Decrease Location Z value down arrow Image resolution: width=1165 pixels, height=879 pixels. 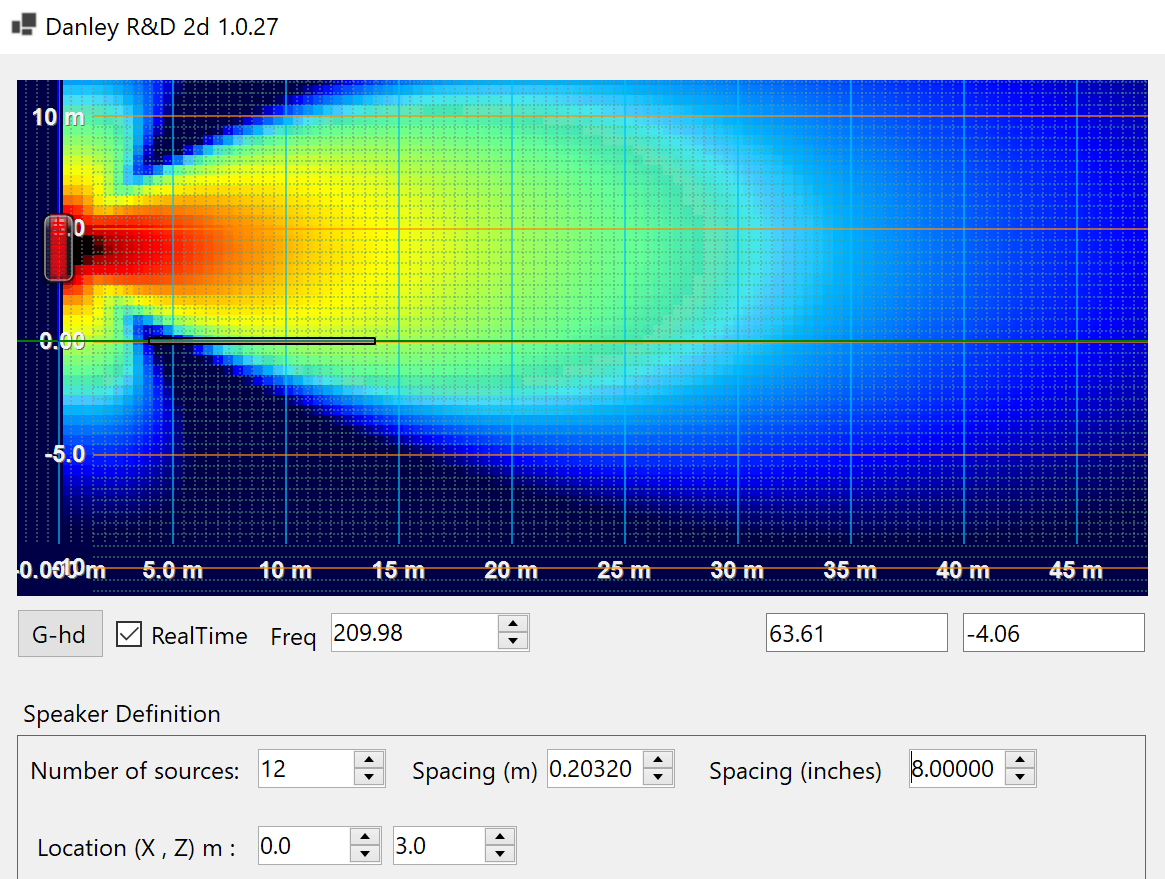point(500,854)
